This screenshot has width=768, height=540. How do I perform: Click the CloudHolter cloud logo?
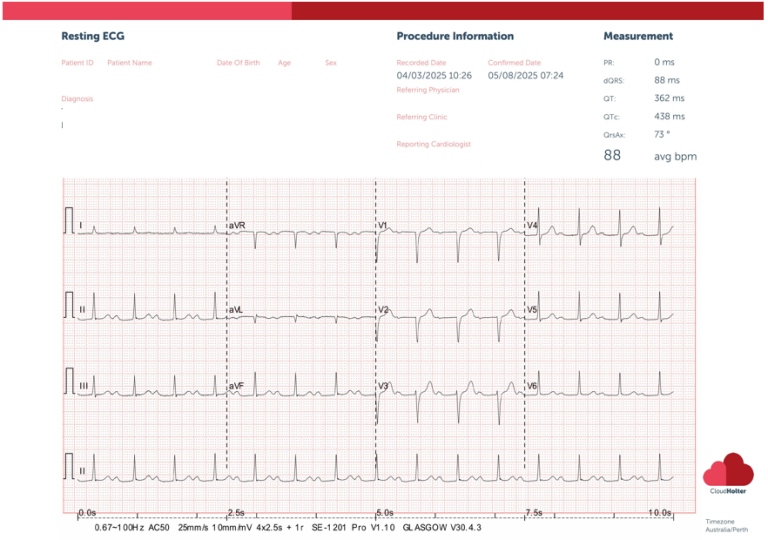(728, 469)
